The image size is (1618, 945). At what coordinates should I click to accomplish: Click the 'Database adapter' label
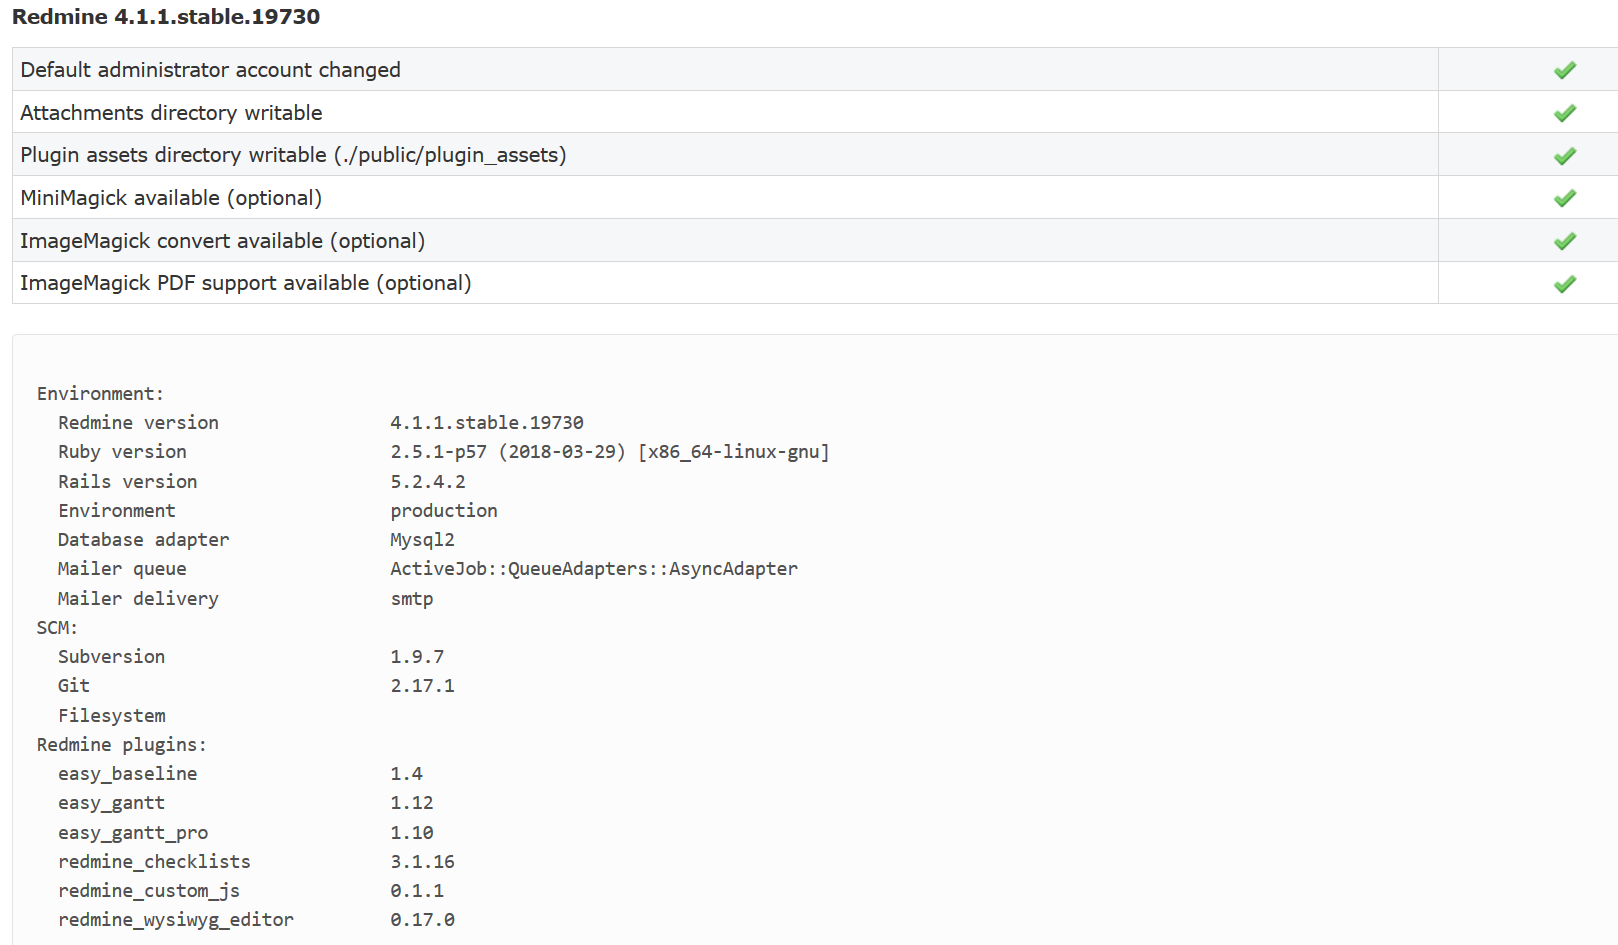click(143, 540)
